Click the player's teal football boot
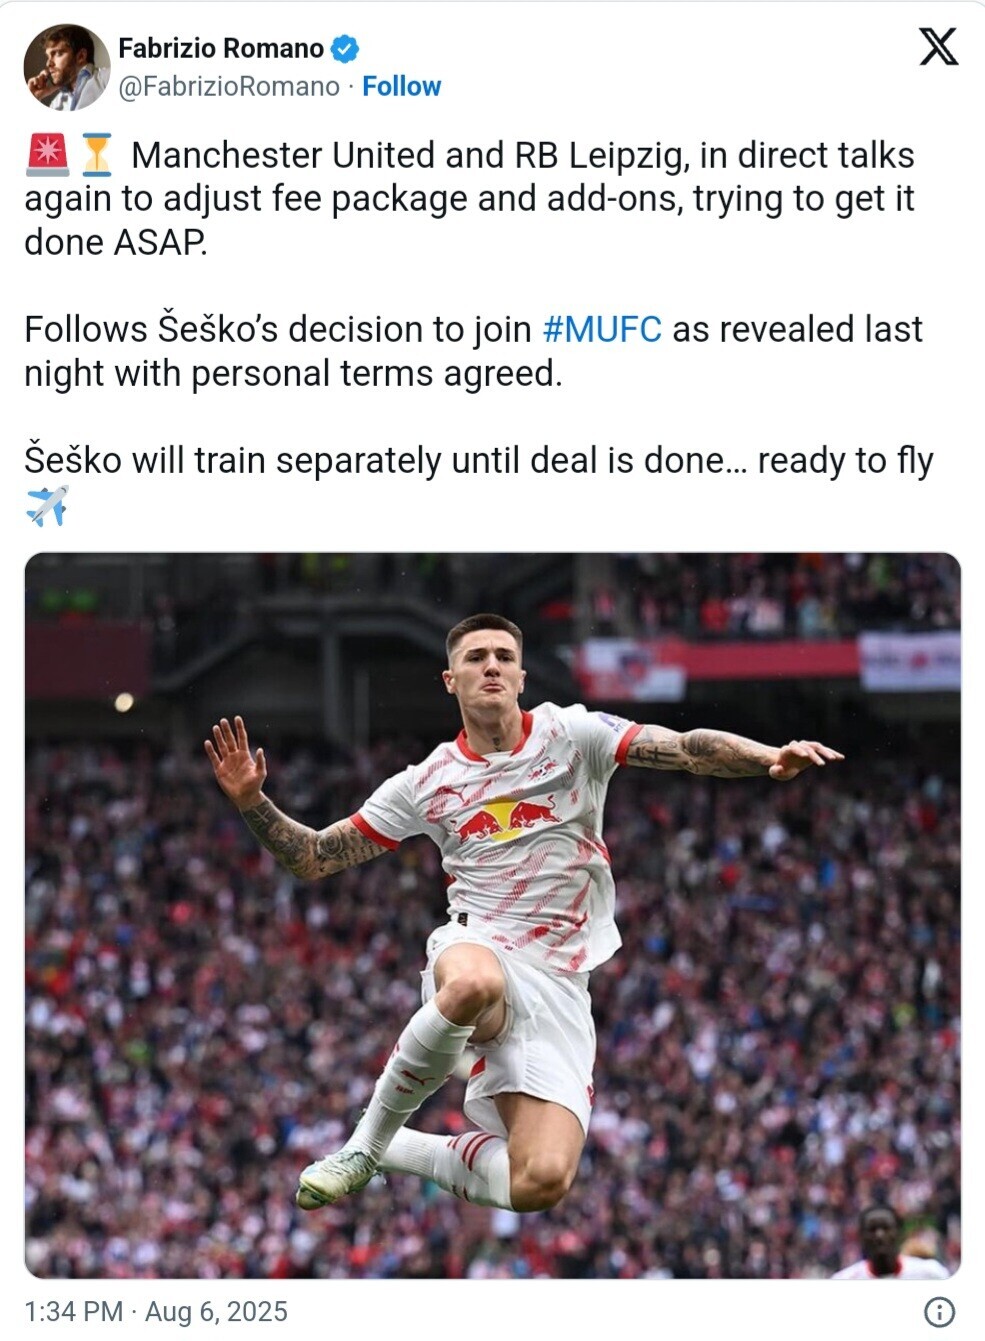The image size is (985, 1341). pyautogui.click(x=337, y=1177)
